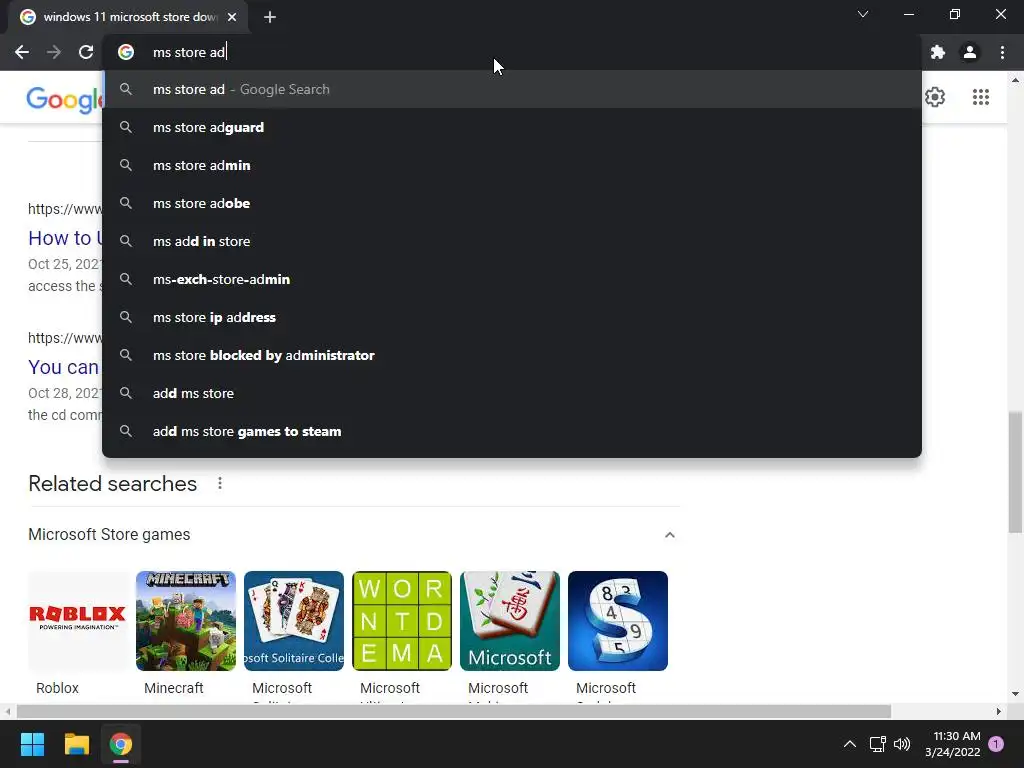Open the network tray icon
The width and height of the screenshot is (1024, 768).
[x=877, y=744]
